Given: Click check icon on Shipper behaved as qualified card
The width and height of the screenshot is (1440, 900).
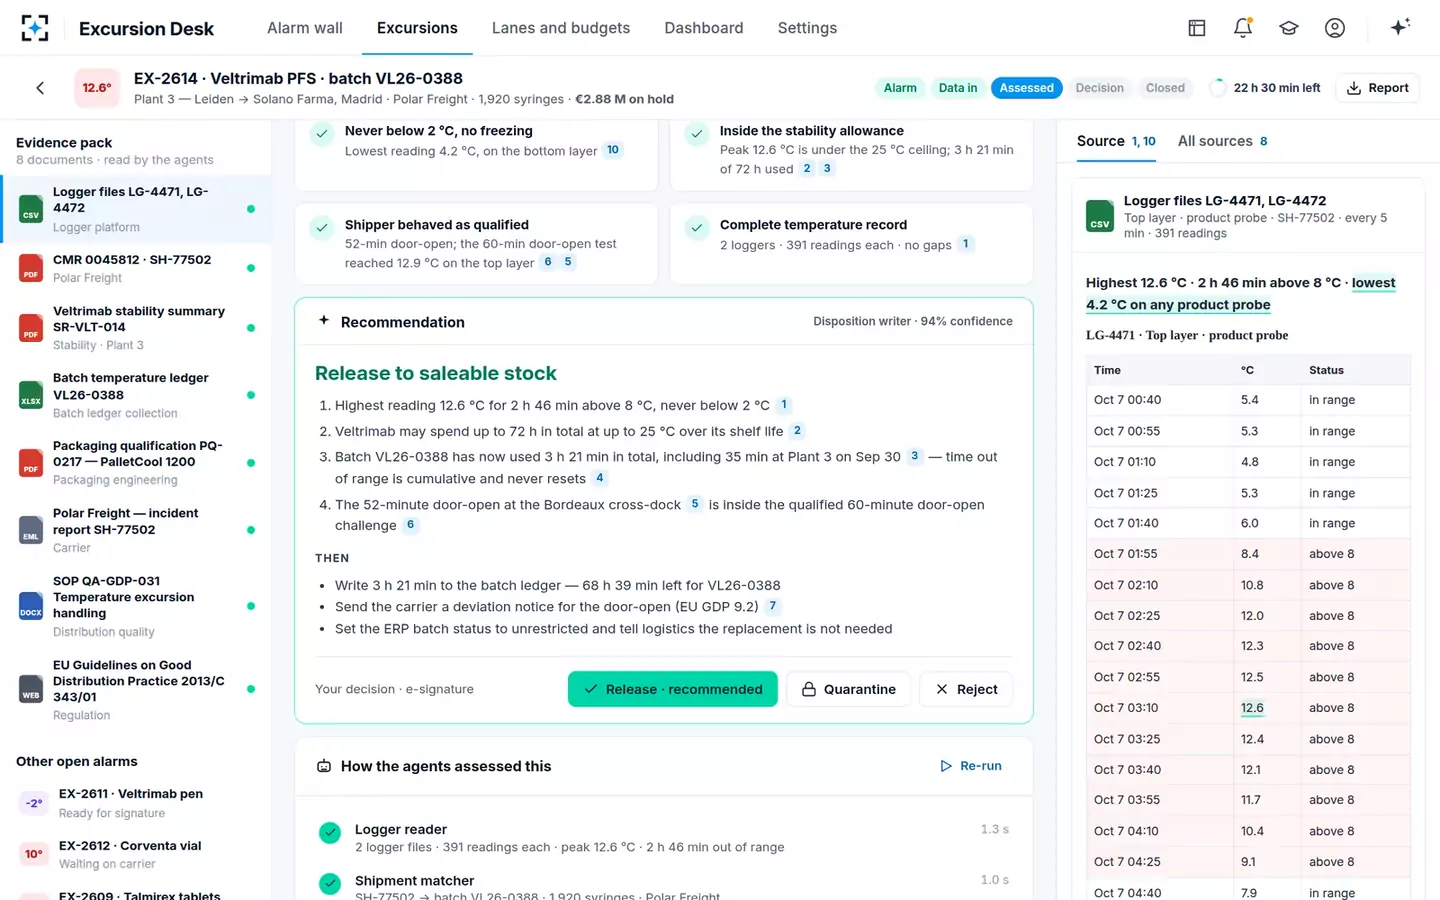Looking at the screenshot, I should point(322,228).
